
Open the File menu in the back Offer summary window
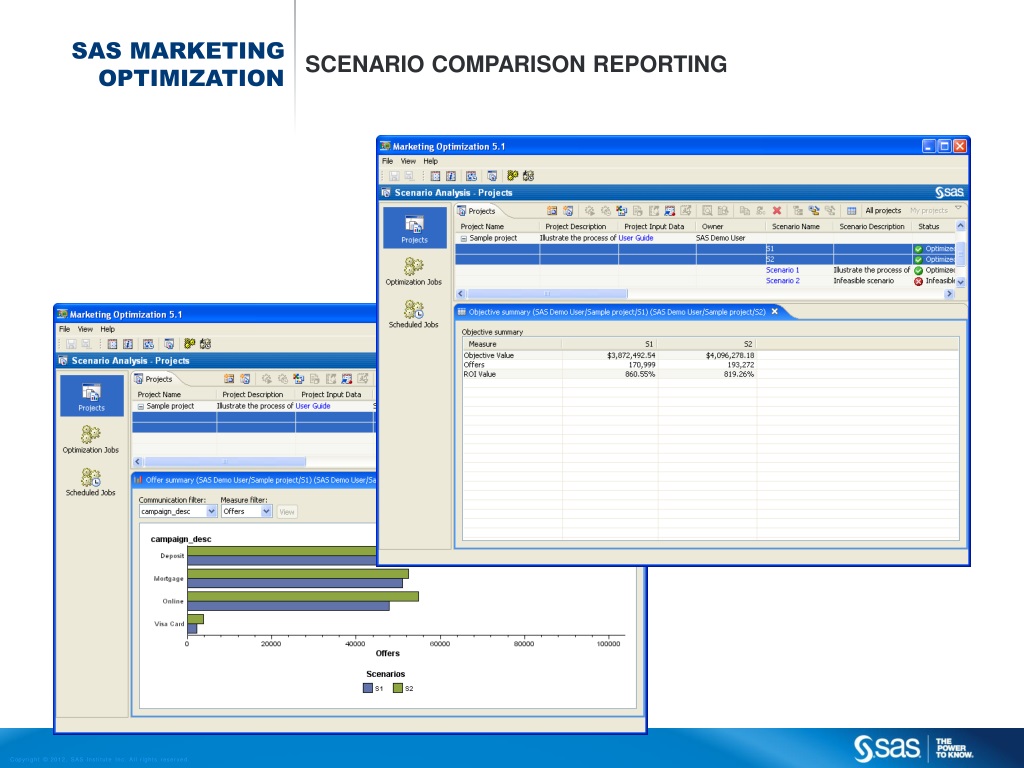(x=65, y=329)
